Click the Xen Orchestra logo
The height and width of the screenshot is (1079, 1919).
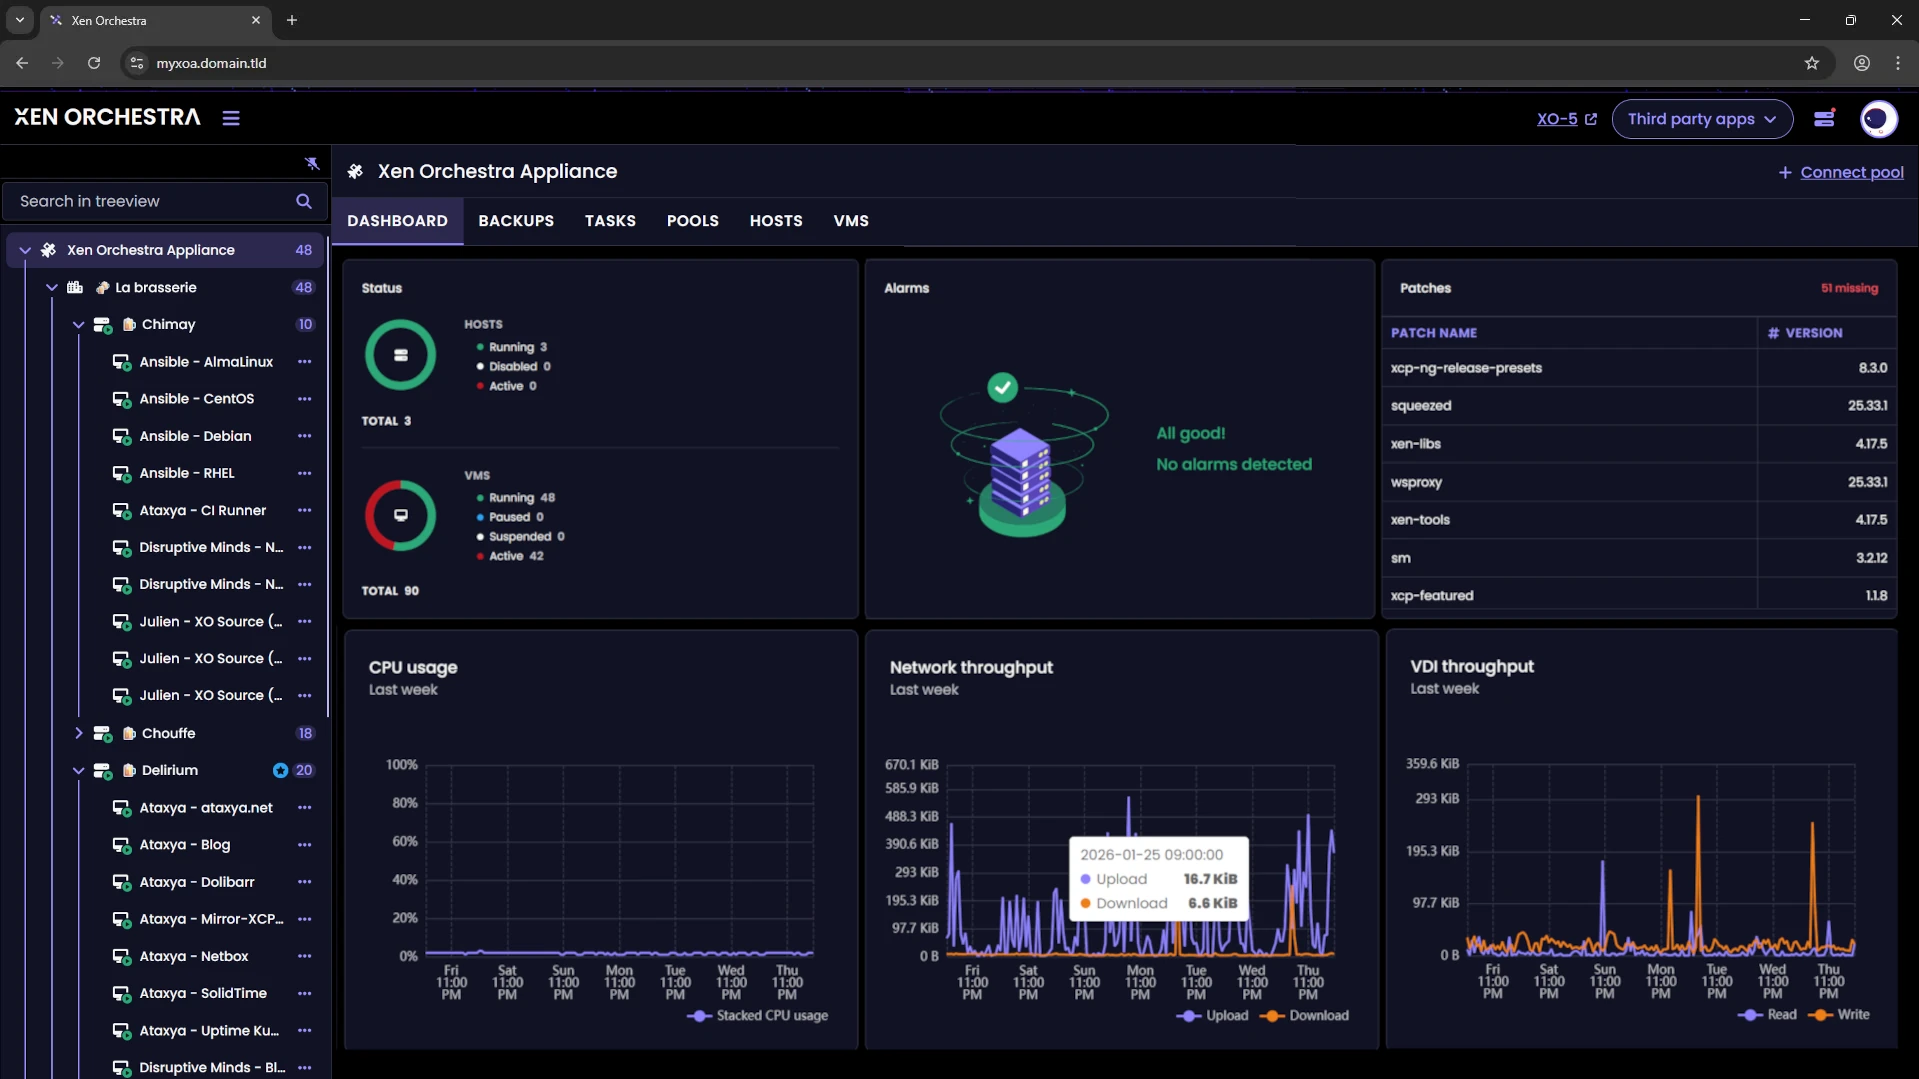point(105,116)
